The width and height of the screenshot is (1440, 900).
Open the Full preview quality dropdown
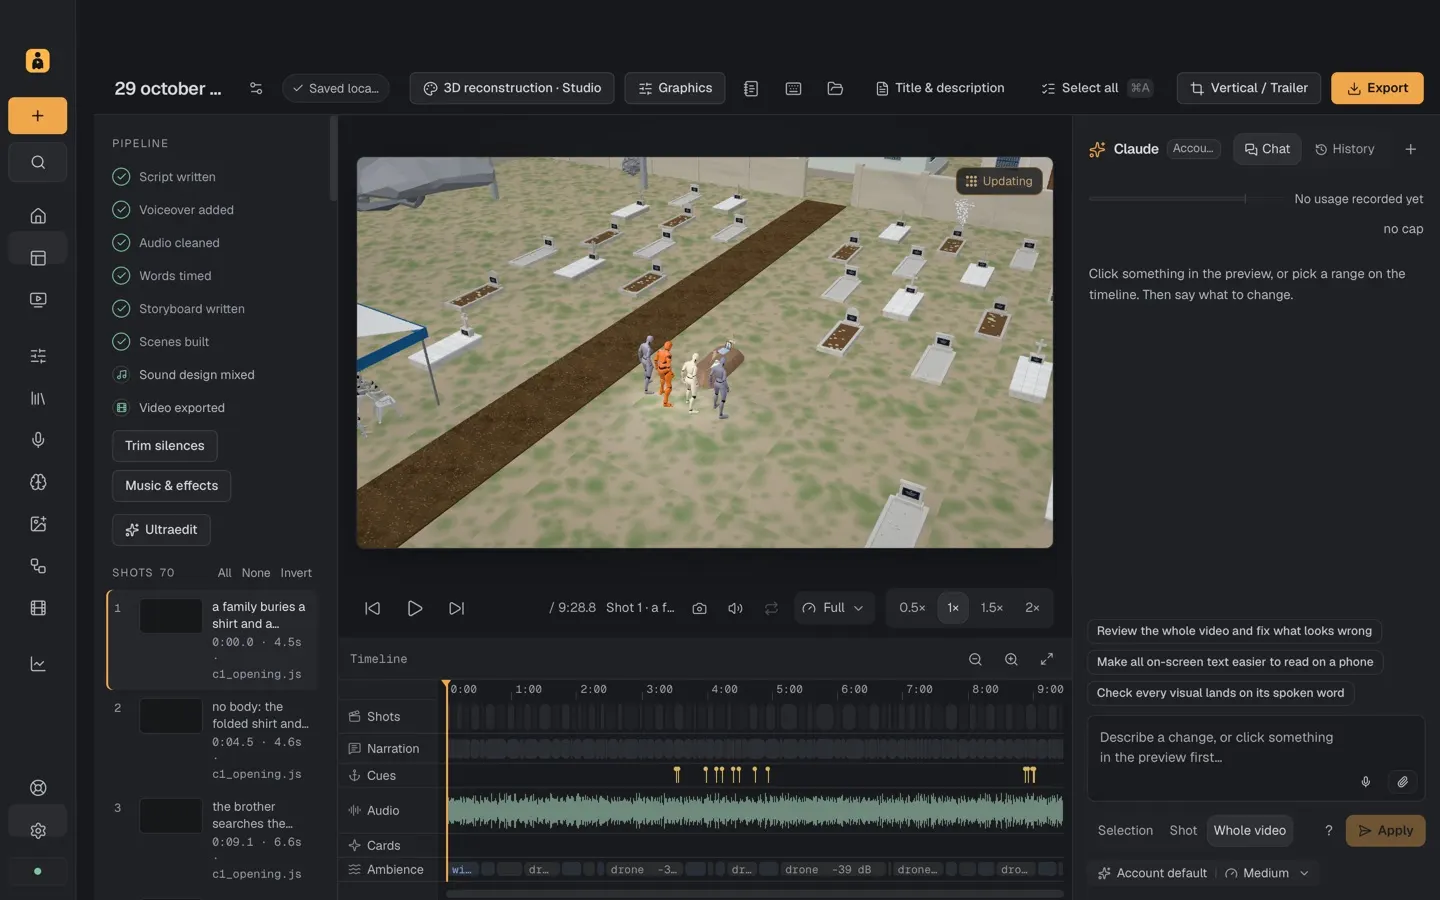tap(834, 608)
